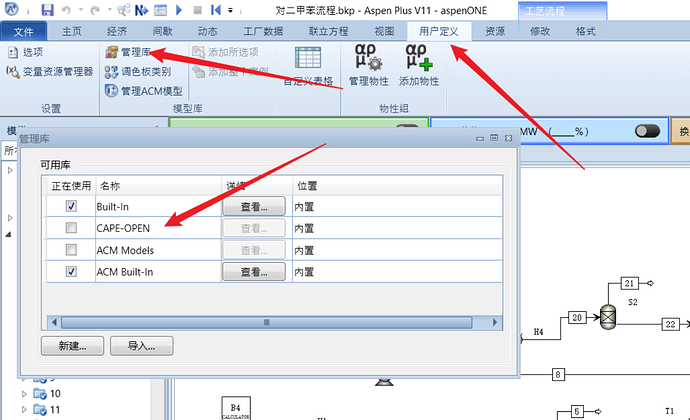
Task: Switch to the 主页 ribbon tab
Action: (71, 31)
